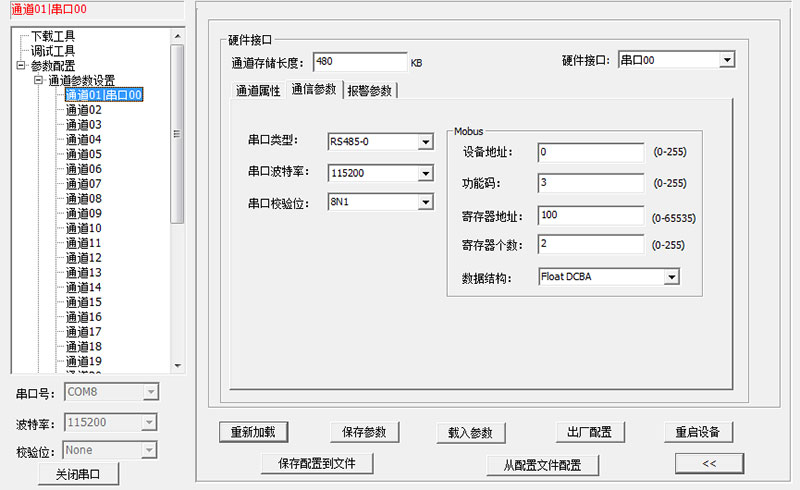Click the 保存参数 button
This screenshot has width=800, height=490.
coord(364,432)
